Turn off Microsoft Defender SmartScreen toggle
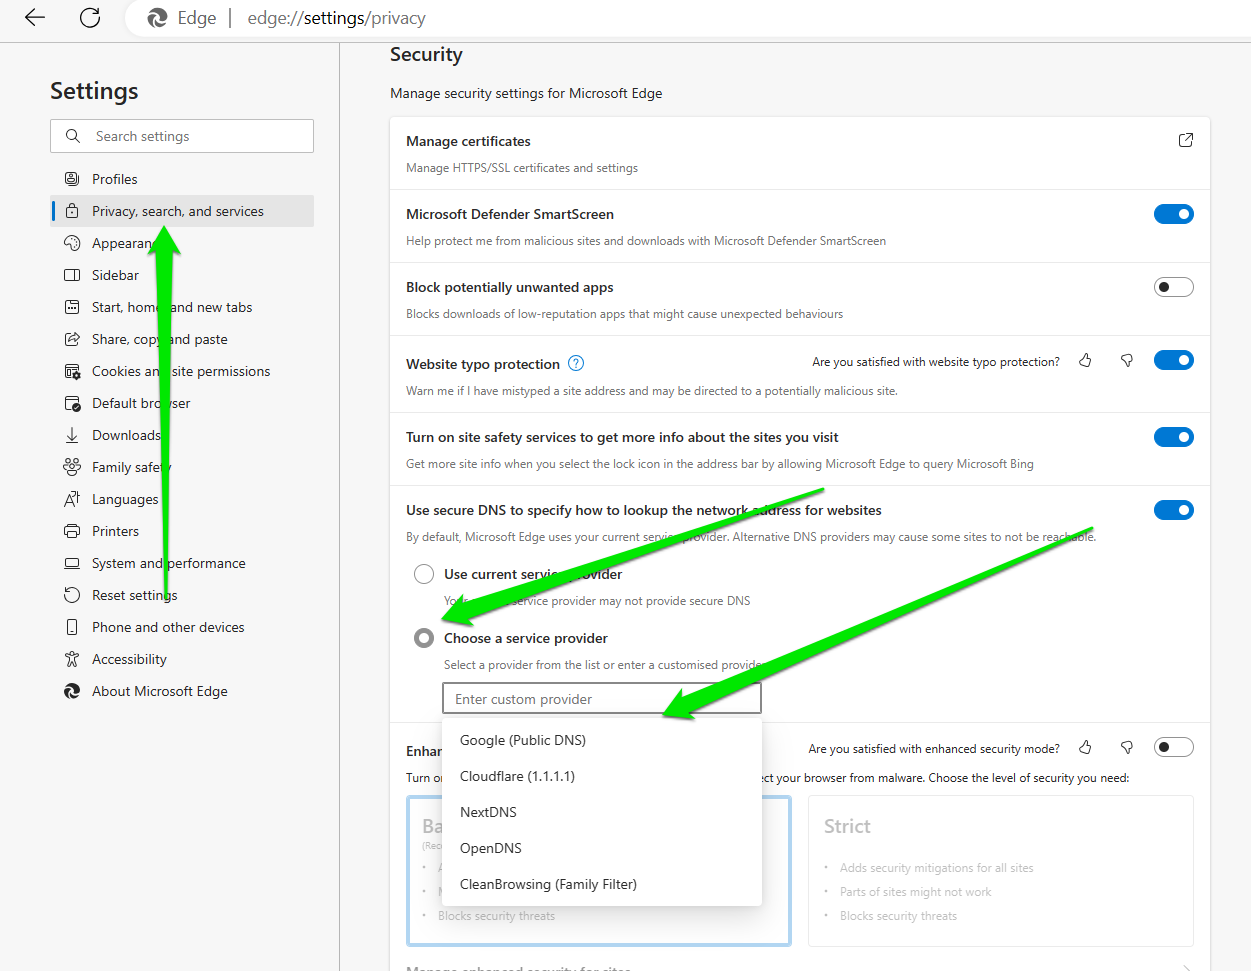The width and height of the screenshot is (1251, 971). coord(1174,214)
